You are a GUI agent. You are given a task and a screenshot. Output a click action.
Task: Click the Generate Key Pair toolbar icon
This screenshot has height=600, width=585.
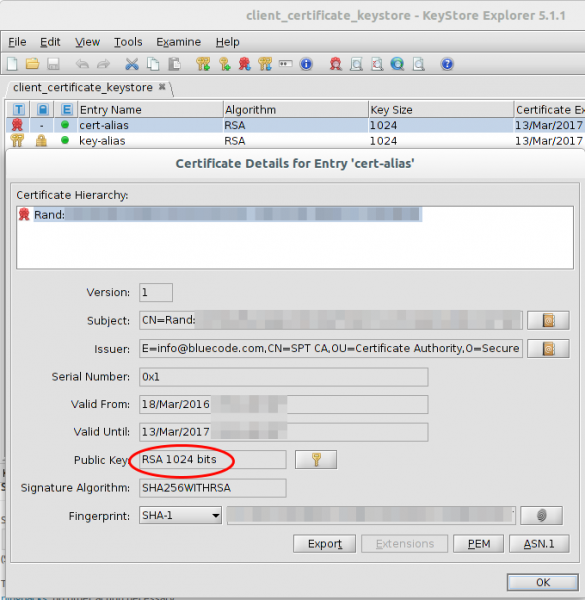(x=203, y=64)
